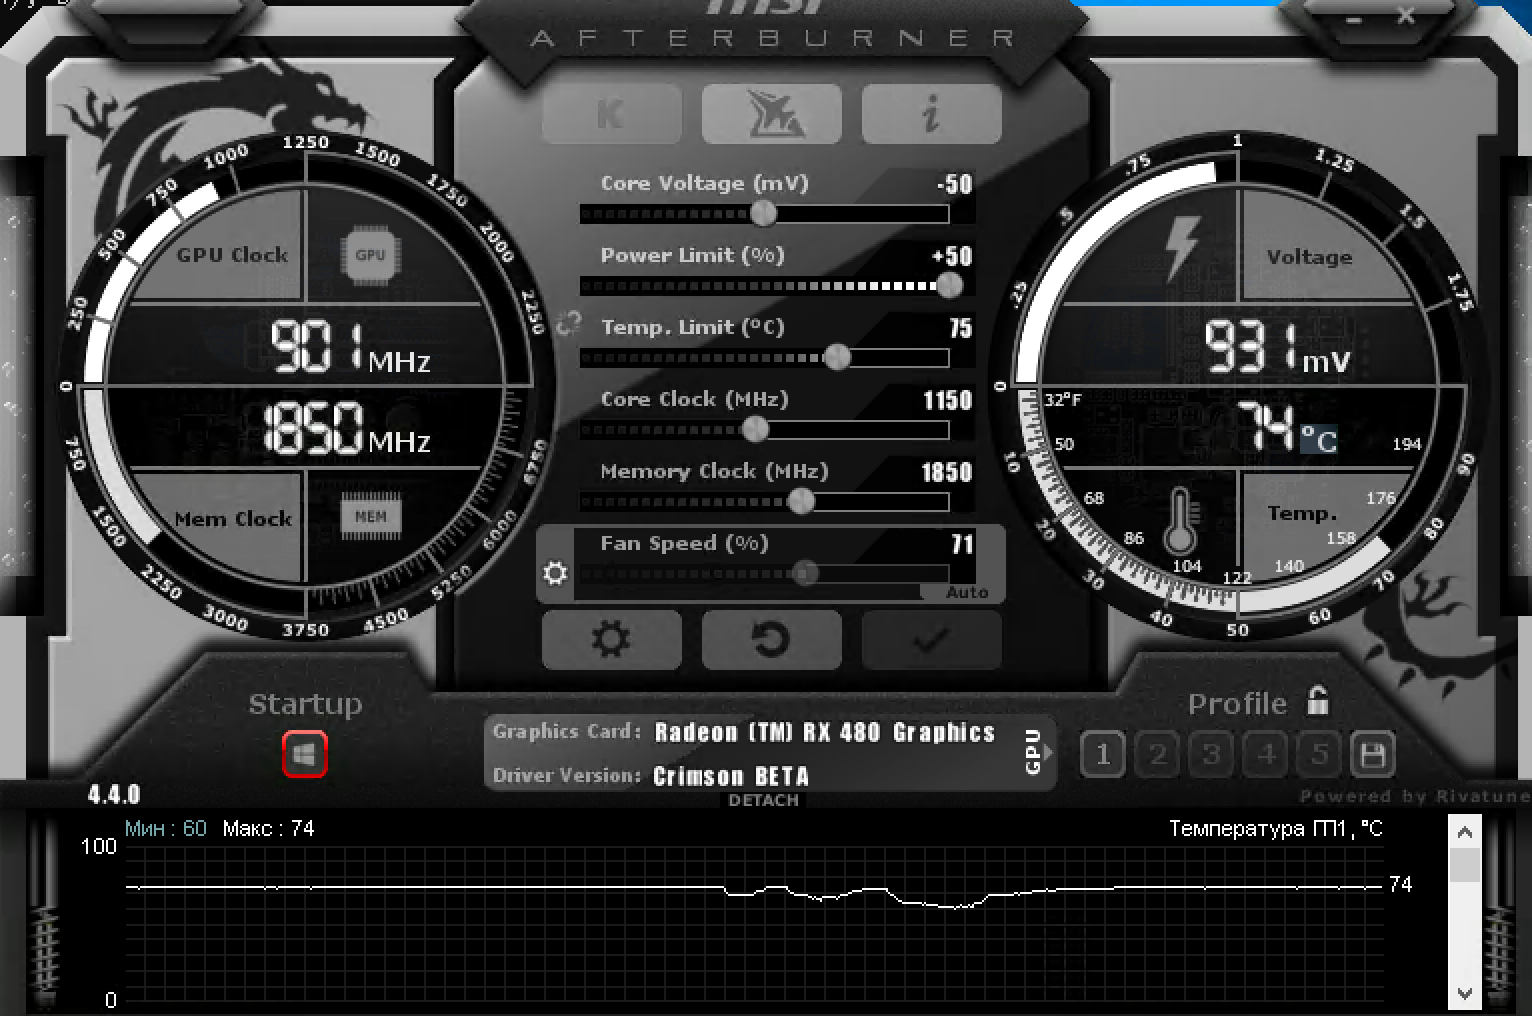Click the Temp. Limit slider handle
This screenshot has width=1532, height=1016.
click(x=837, y=357)
